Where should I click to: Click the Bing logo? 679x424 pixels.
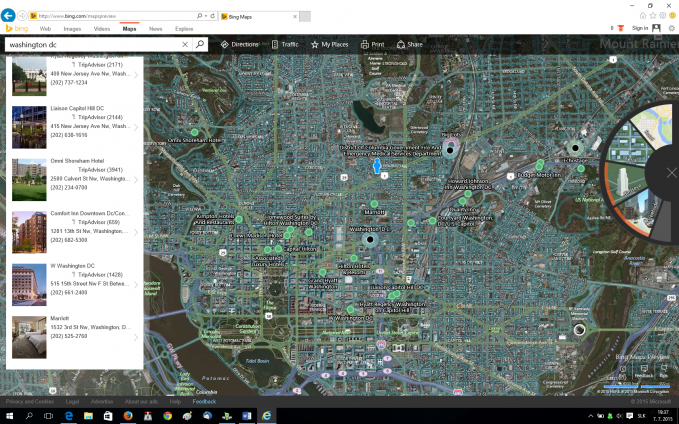16,29
